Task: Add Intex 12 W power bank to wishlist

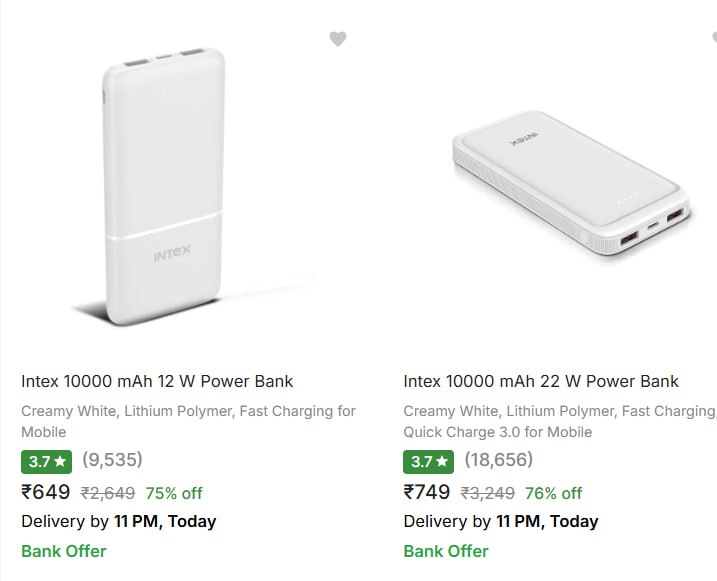Action: click(x=338, y=39)
